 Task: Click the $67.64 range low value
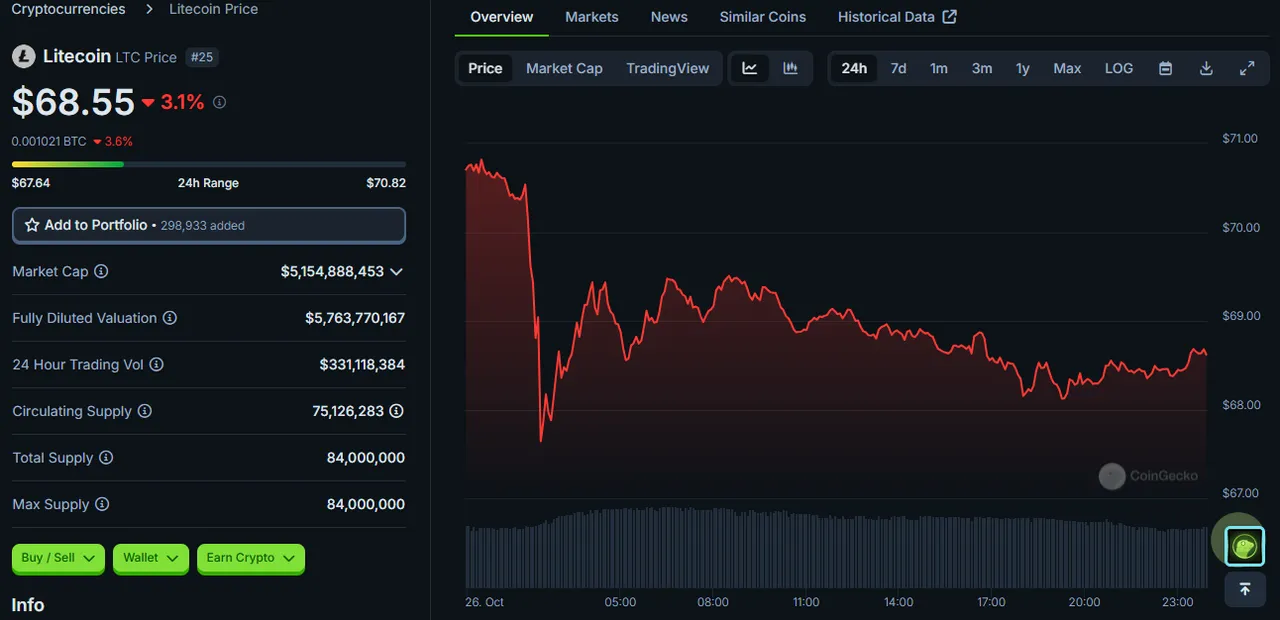pos(31,183)
